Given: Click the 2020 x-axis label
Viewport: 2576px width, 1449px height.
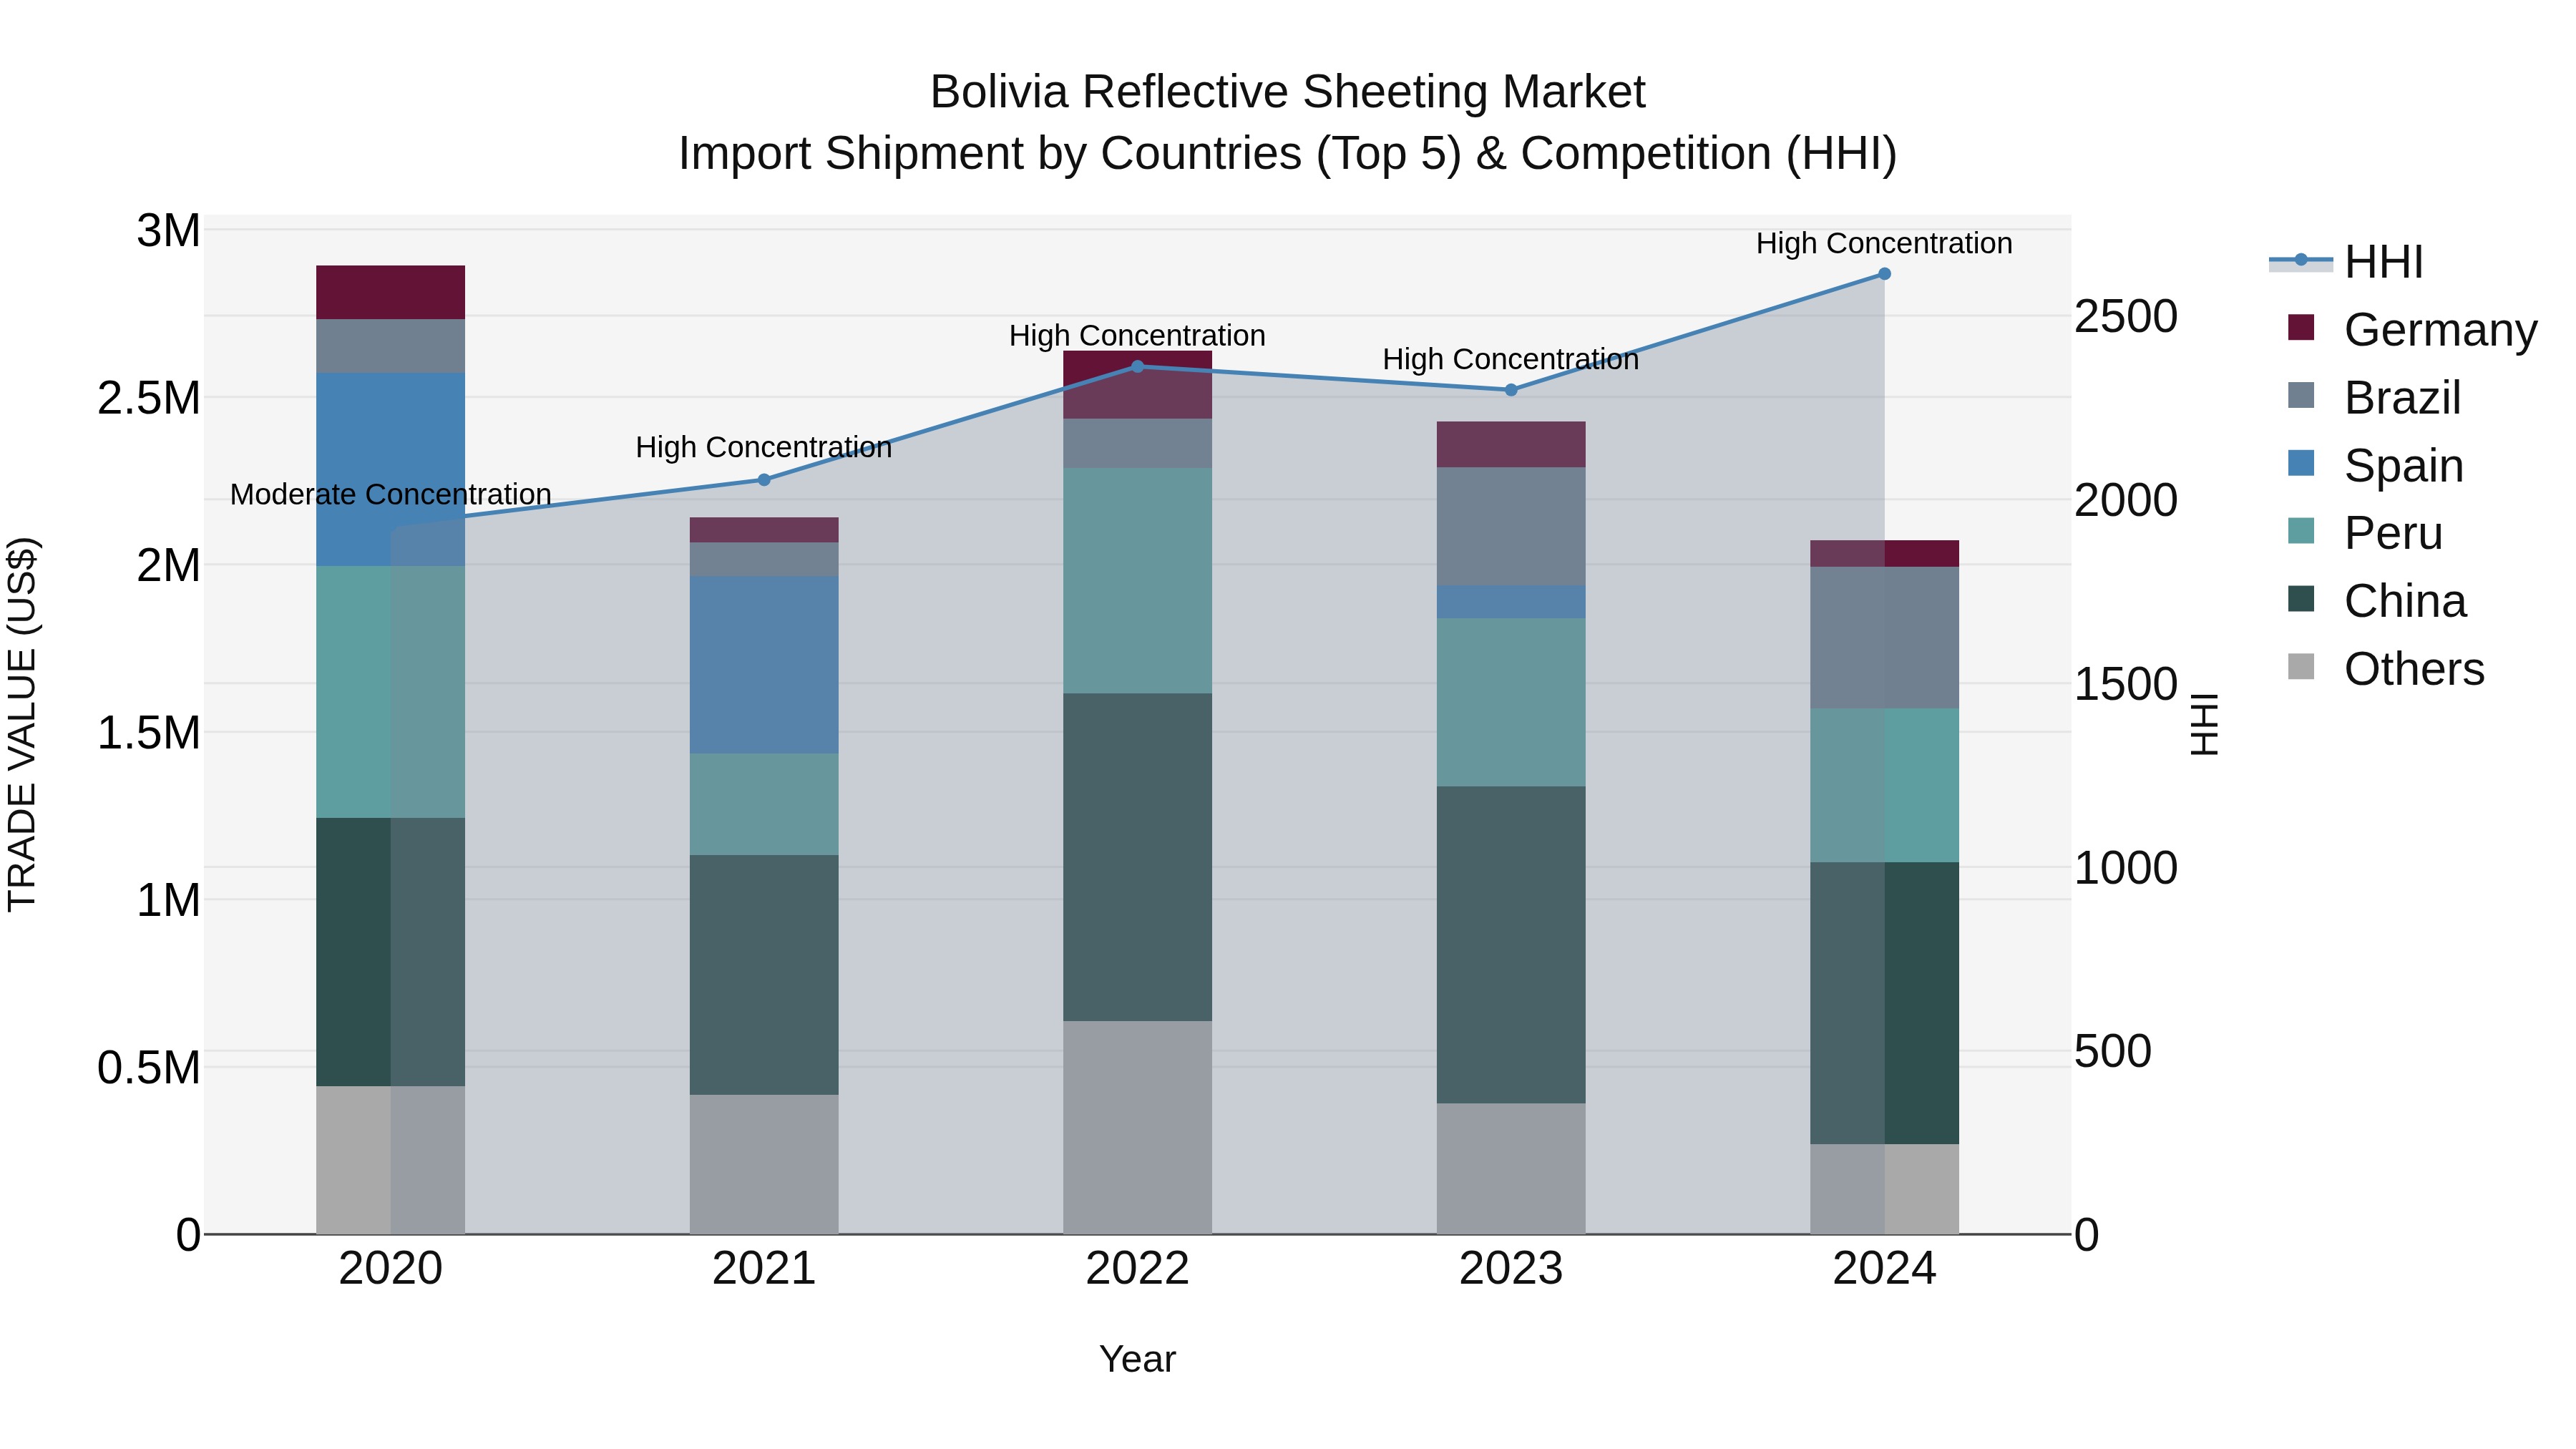Looking at the screenshot, I should click(391, 1269).
